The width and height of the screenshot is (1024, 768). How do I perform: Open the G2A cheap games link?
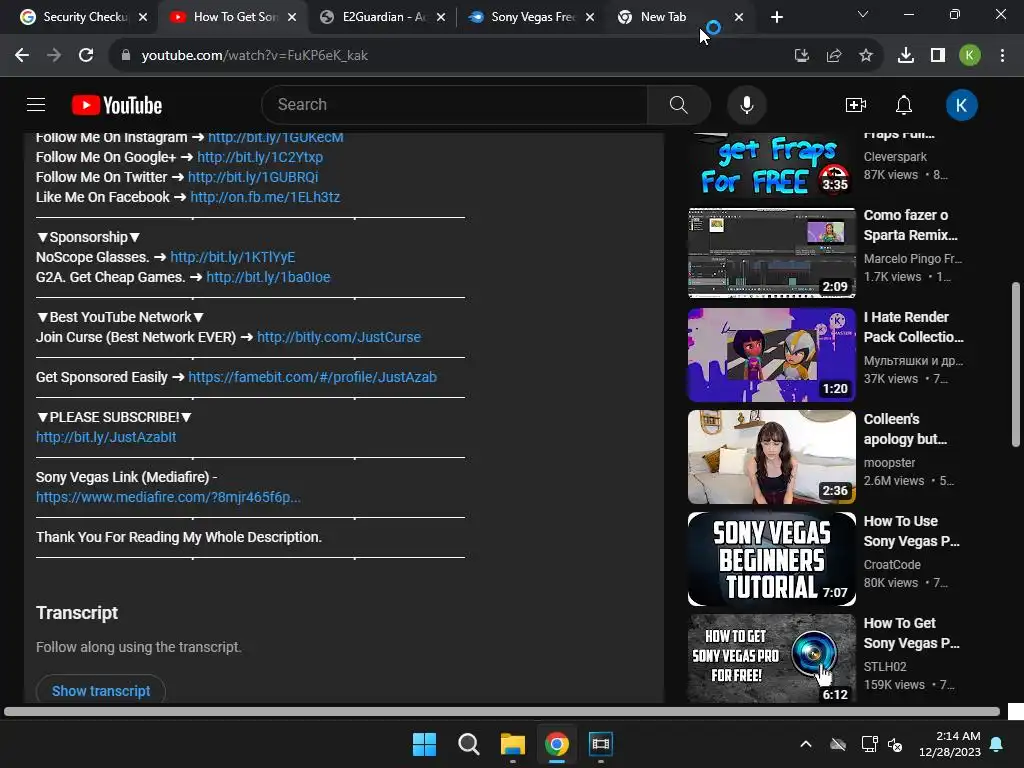(x=268, y=277)
